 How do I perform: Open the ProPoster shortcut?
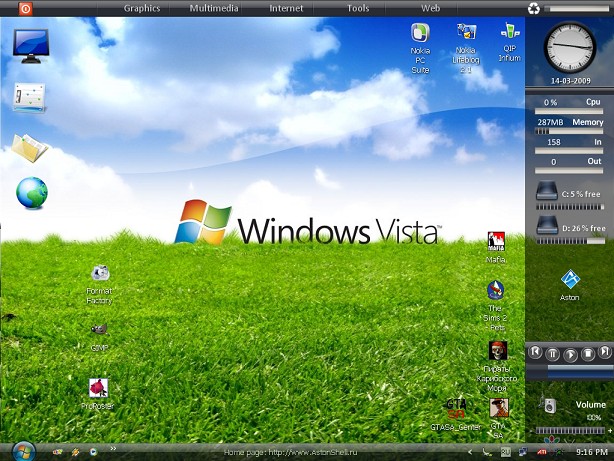(x=98, y=394)
